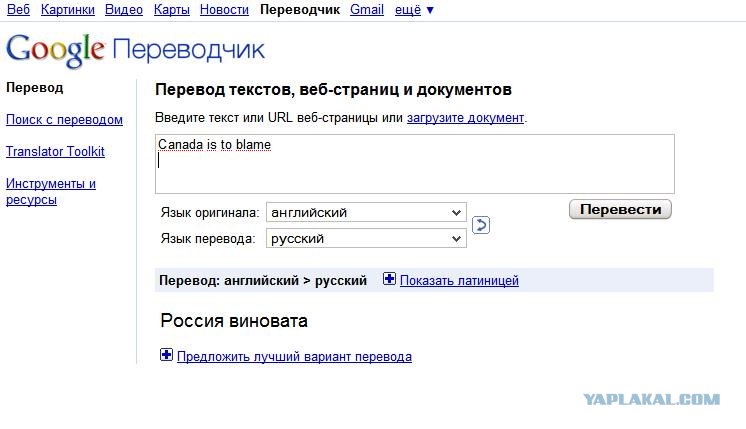Click the swap languages arrow icon

[x=481, y=225]
